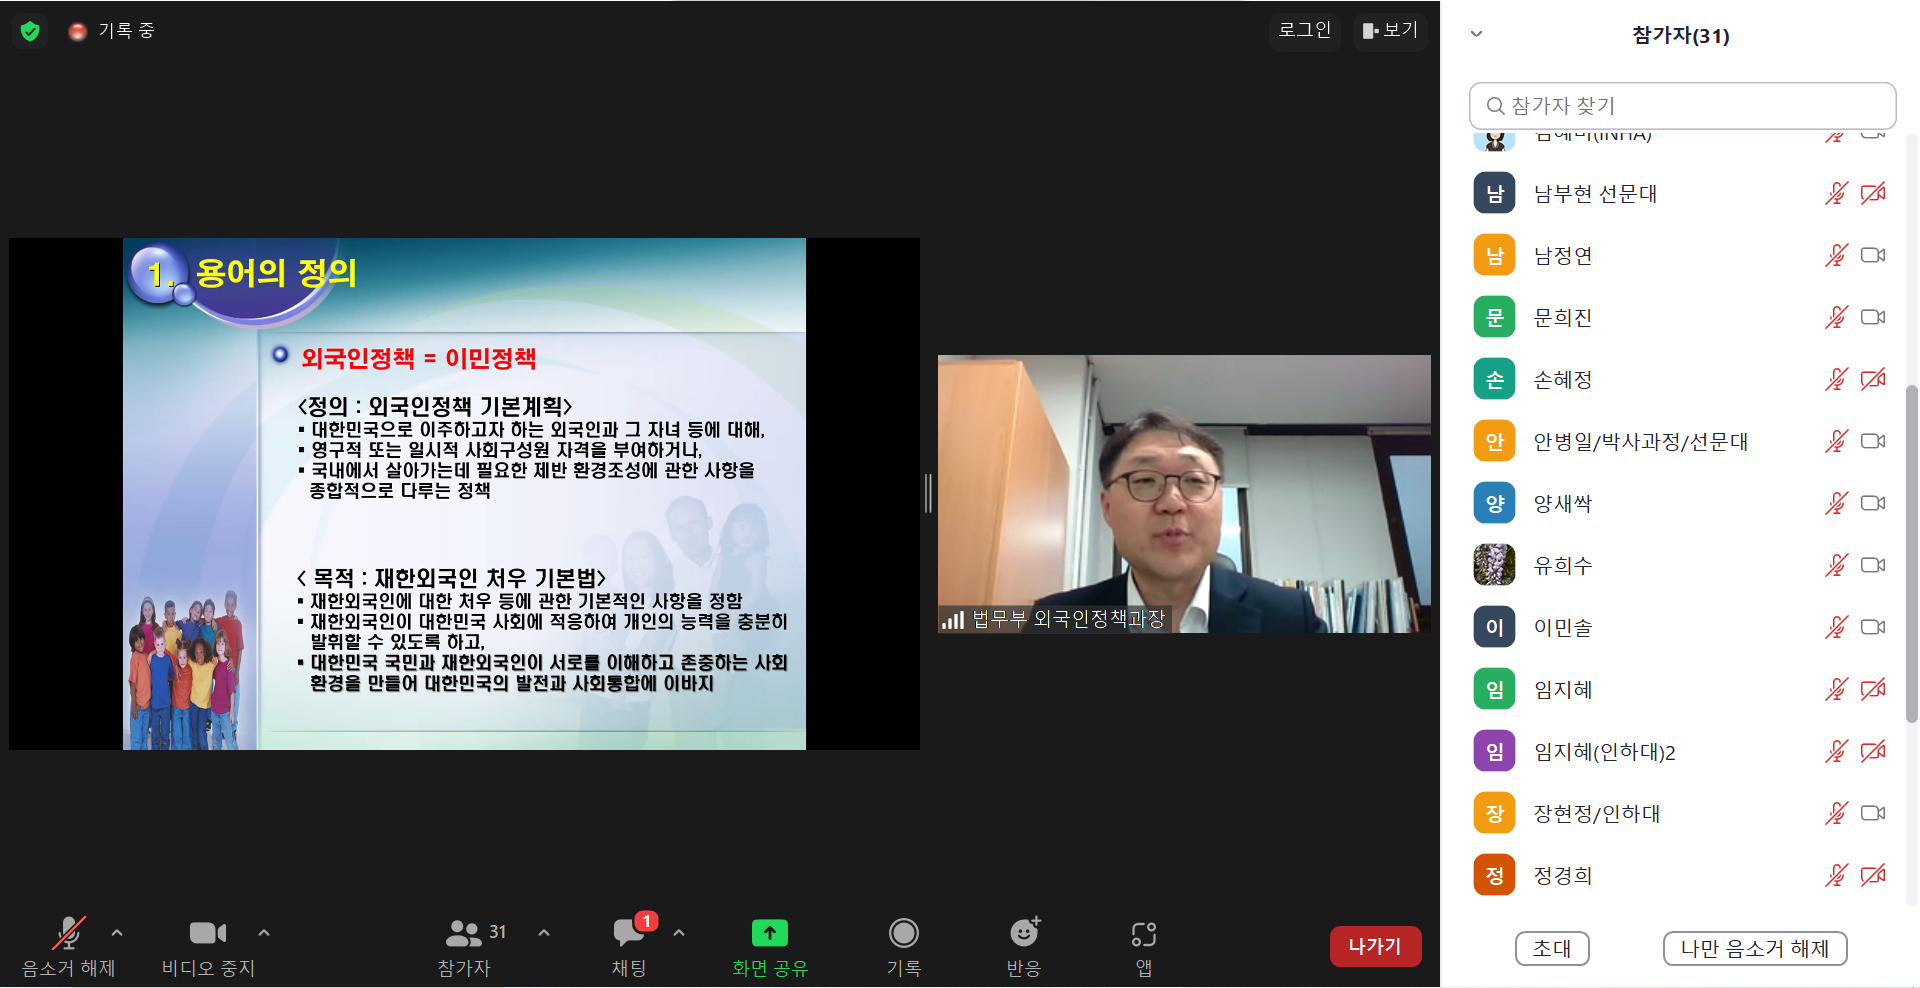Click muted microphone icon for 안병일/박사과정/선문대
Viewport: 1920px width, 988px height.
pos(1836,441)
